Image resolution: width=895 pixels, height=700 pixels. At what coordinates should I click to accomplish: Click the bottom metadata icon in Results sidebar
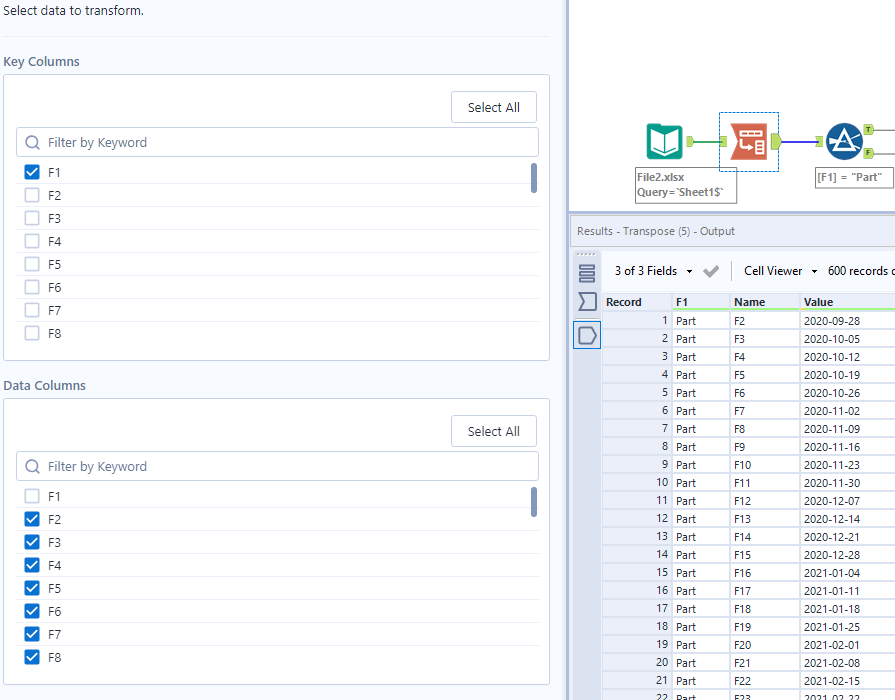[587, 334]
